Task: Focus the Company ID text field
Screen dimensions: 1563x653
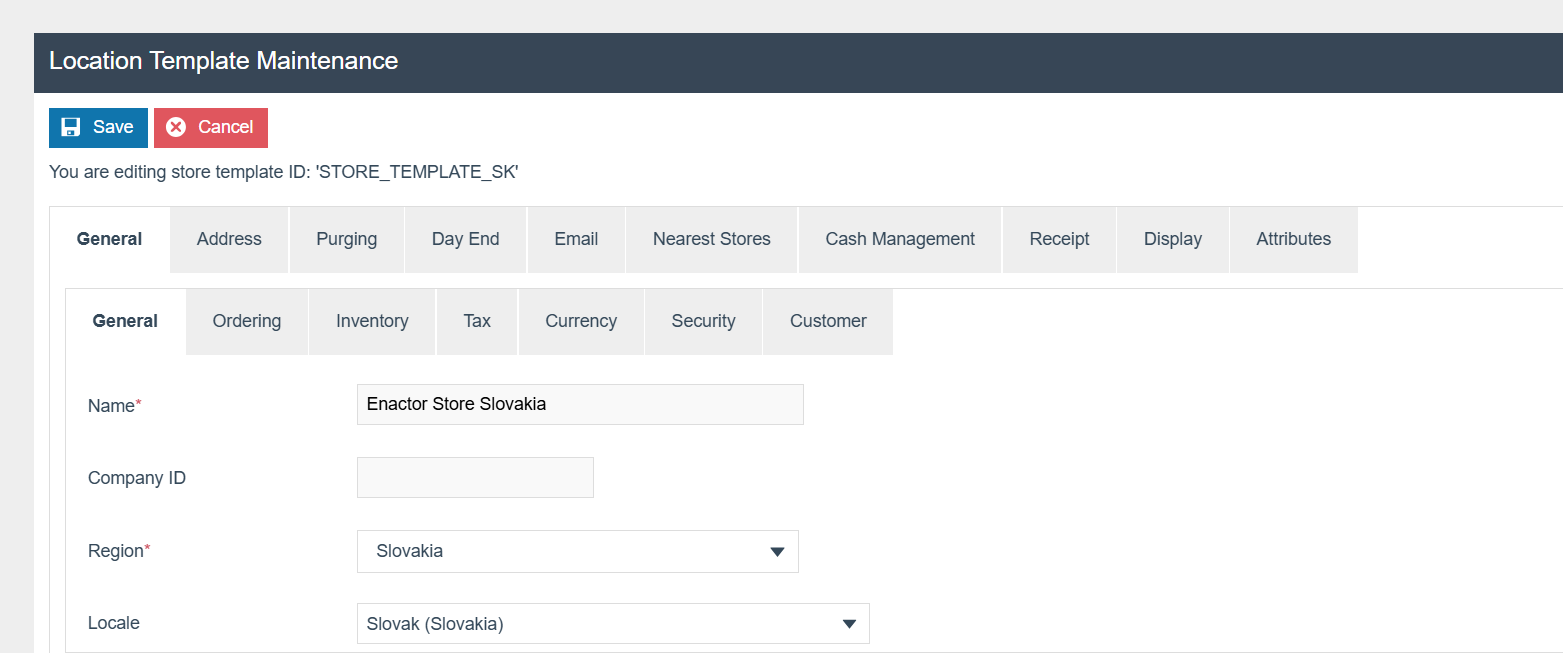Action: [475, 478]
